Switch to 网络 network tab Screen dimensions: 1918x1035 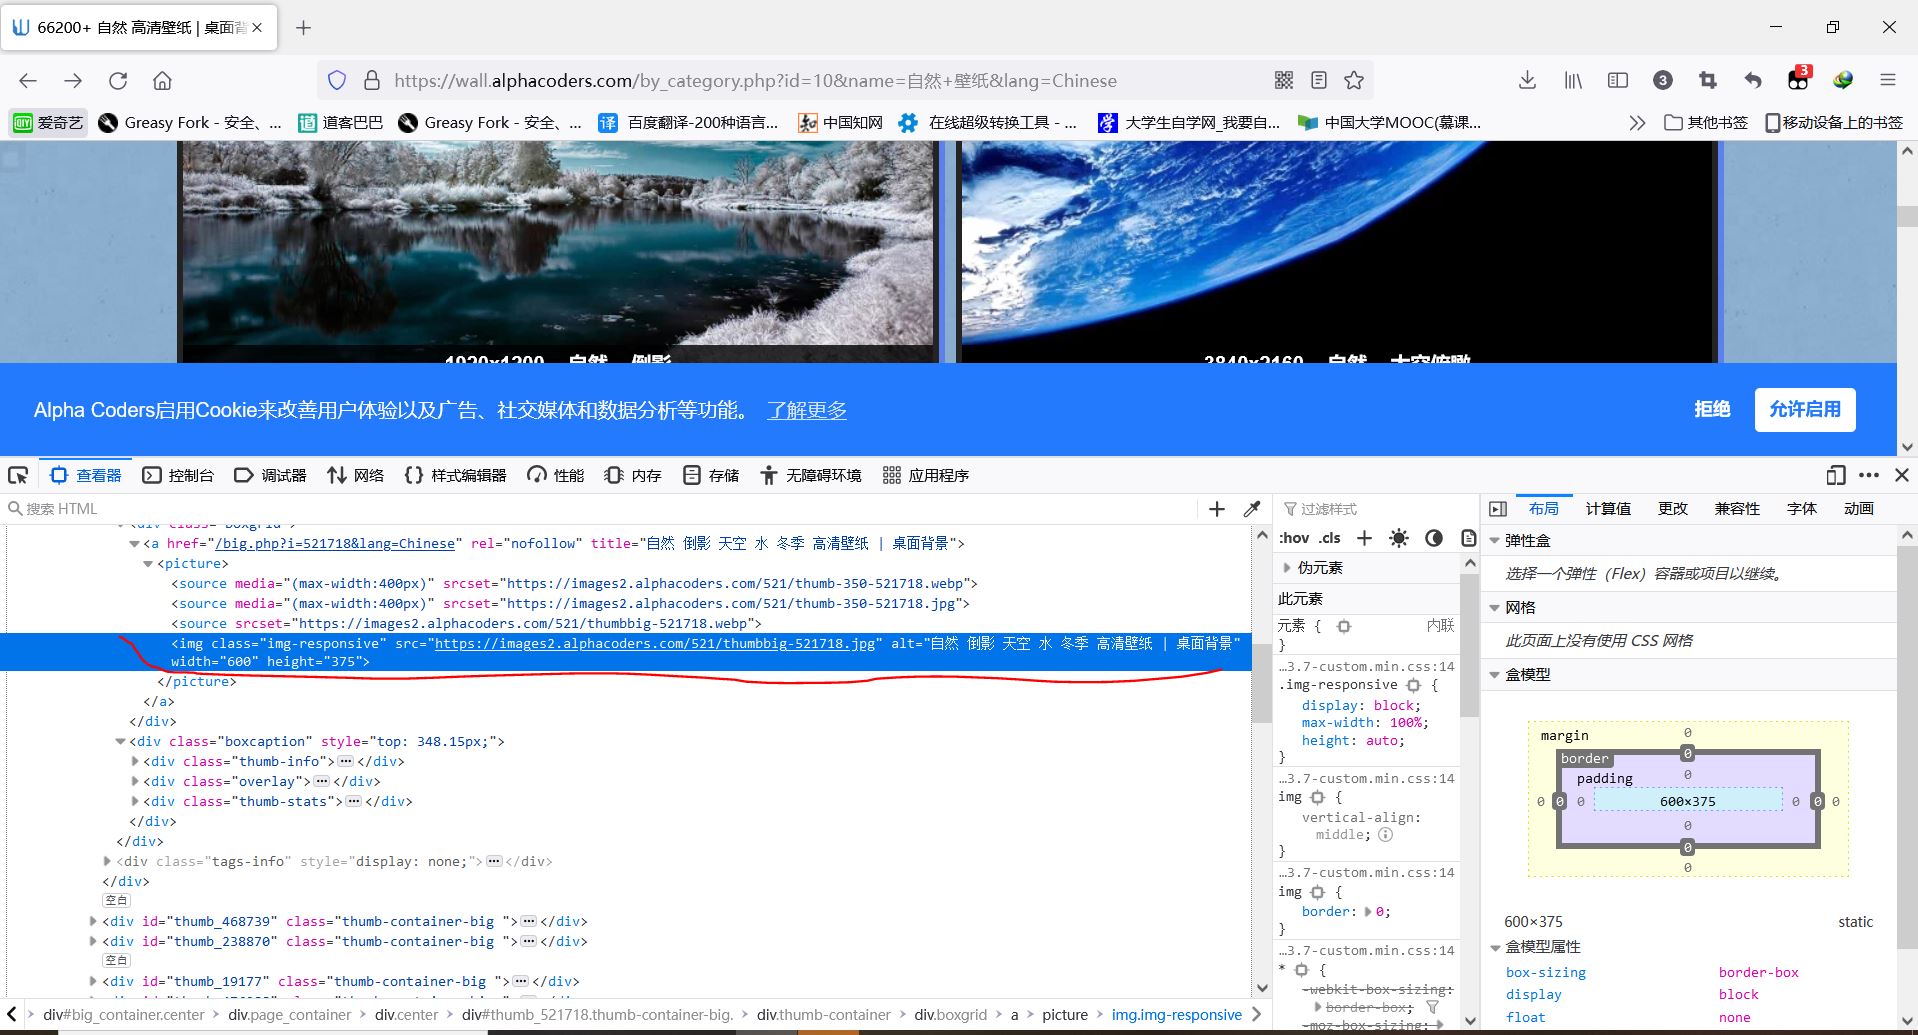[x=356, y=475]
